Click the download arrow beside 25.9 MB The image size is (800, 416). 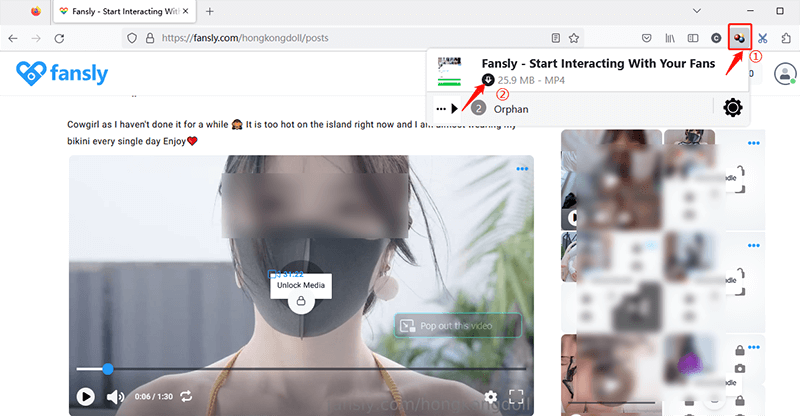click(x=487, y=79)
